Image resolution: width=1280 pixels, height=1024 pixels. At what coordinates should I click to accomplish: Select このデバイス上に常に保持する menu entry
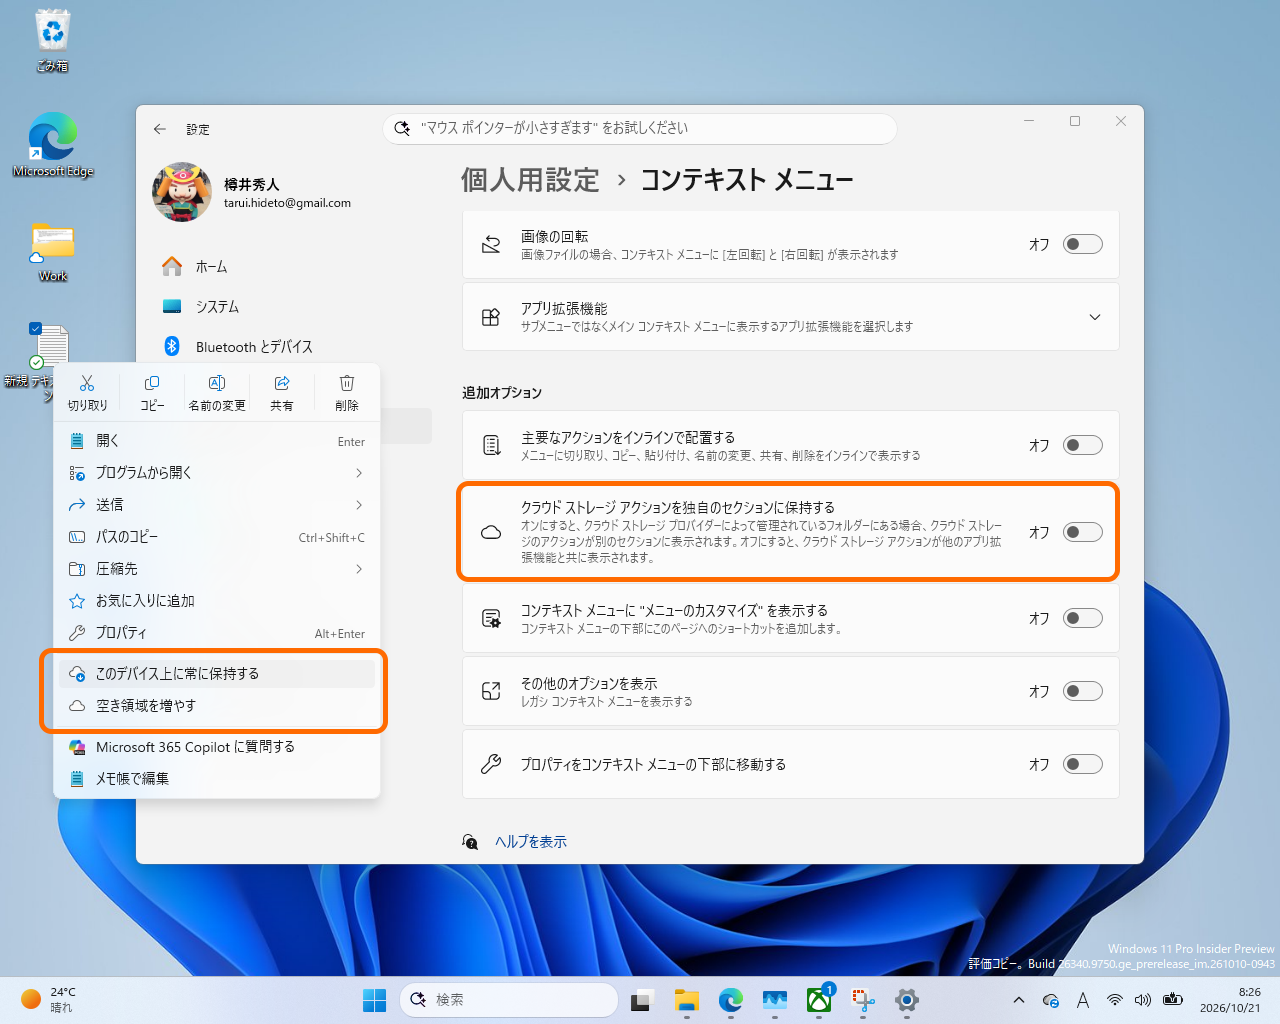point(217,674)
